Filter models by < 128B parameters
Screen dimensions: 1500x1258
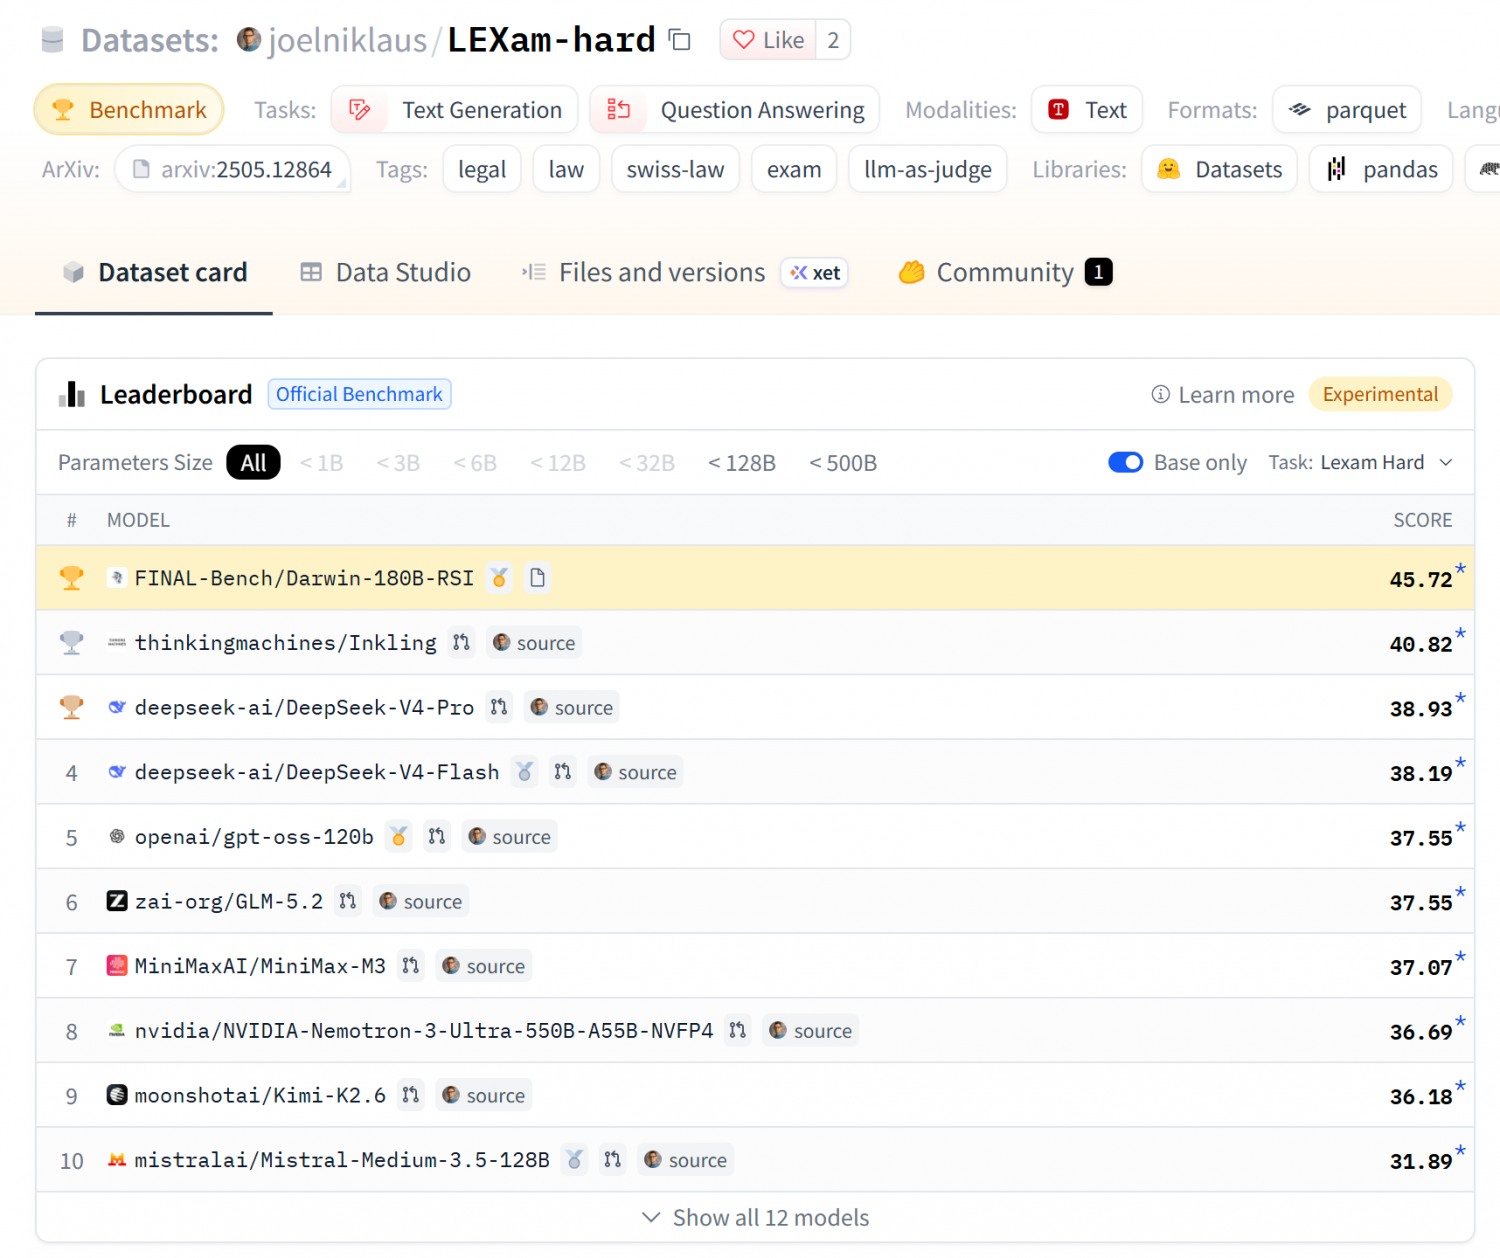point(742,463)
